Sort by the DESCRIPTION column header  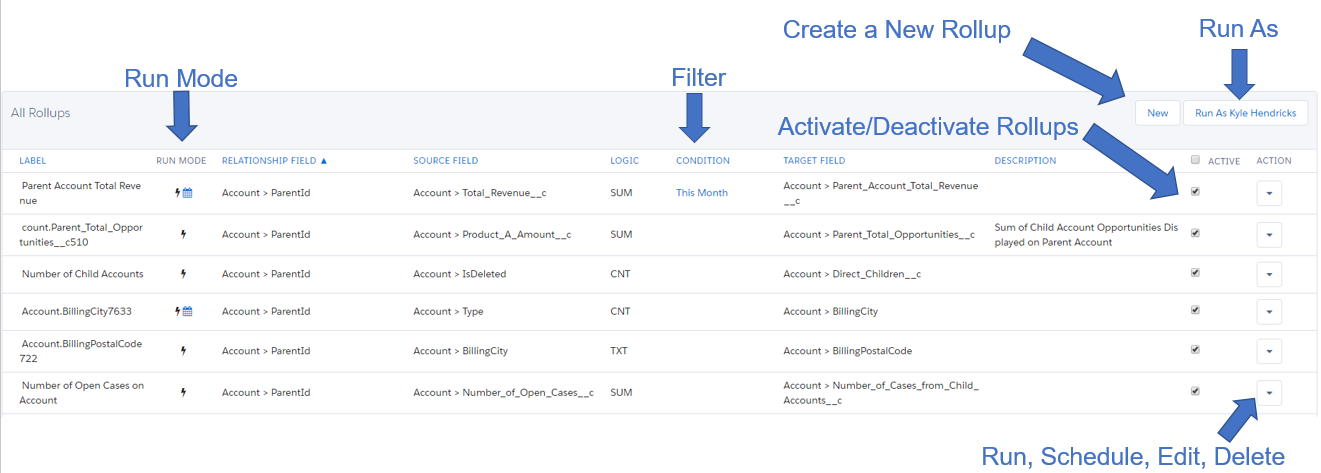[1025, 160]
